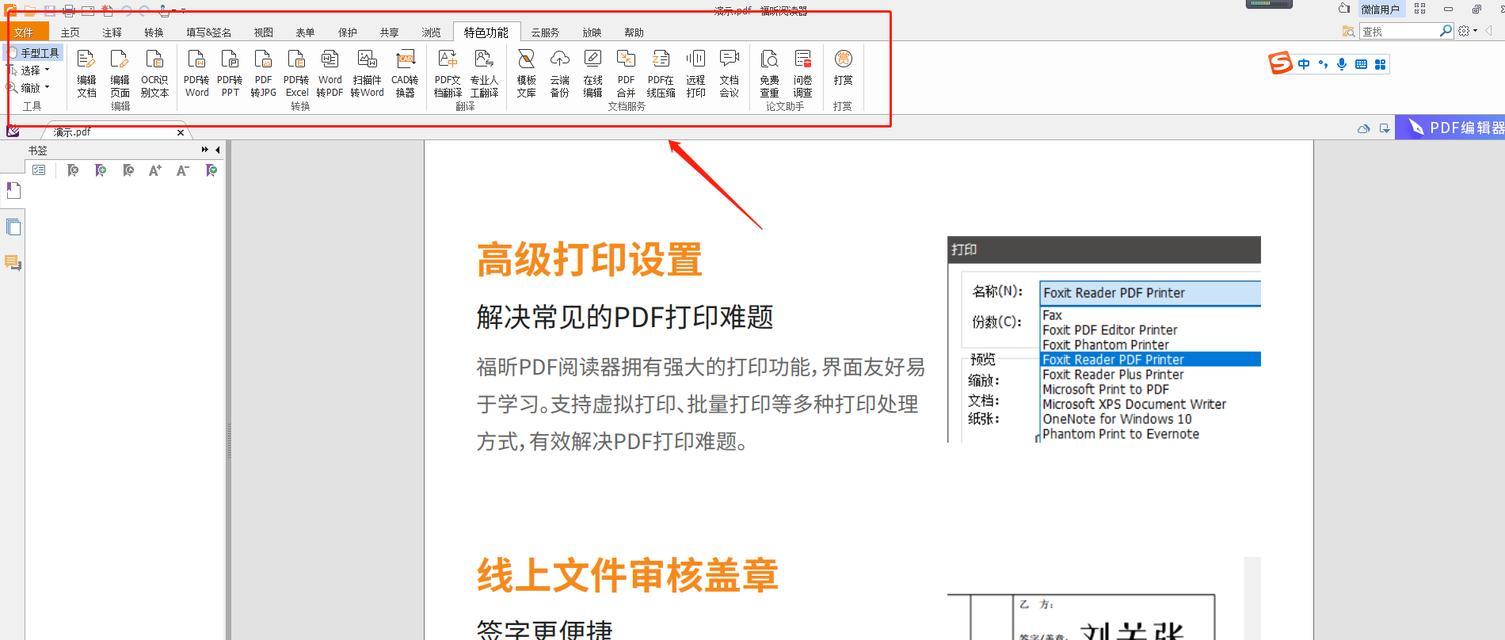Image resolution: width=1505 pixels, height=640 pixels.
Task: Switch to the 放映 tab
Action: pos(592,32)
